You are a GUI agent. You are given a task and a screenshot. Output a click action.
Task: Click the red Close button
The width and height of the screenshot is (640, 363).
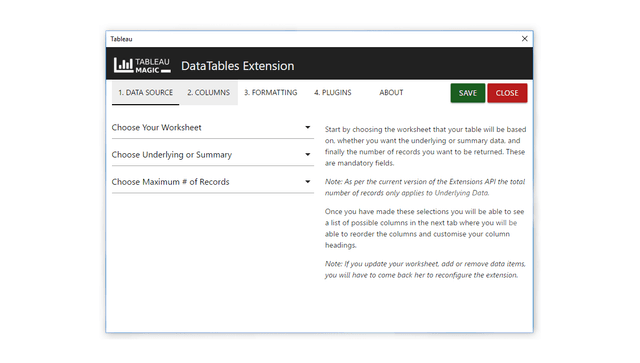point(507,93)
